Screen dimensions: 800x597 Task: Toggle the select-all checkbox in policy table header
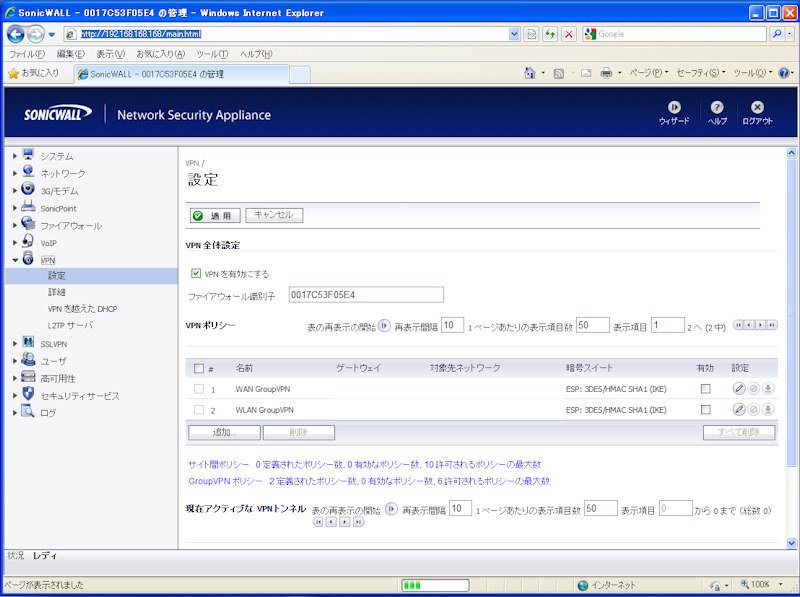[x=199, y=368]
